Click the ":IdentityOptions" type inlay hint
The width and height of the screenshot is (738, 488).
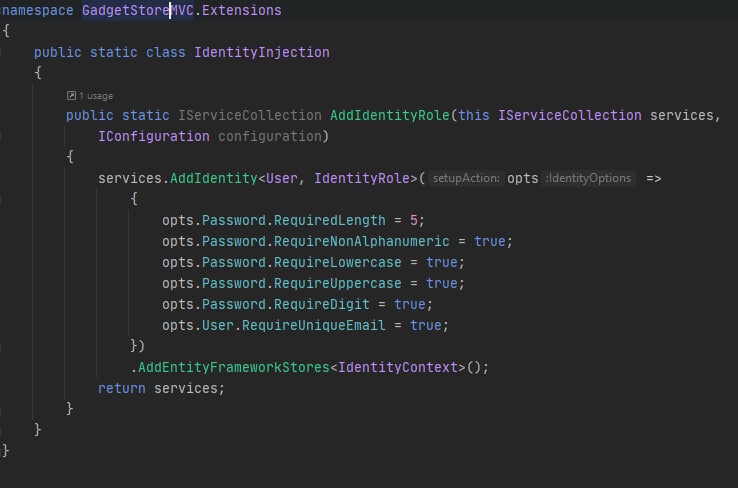[x=588, y=178]
